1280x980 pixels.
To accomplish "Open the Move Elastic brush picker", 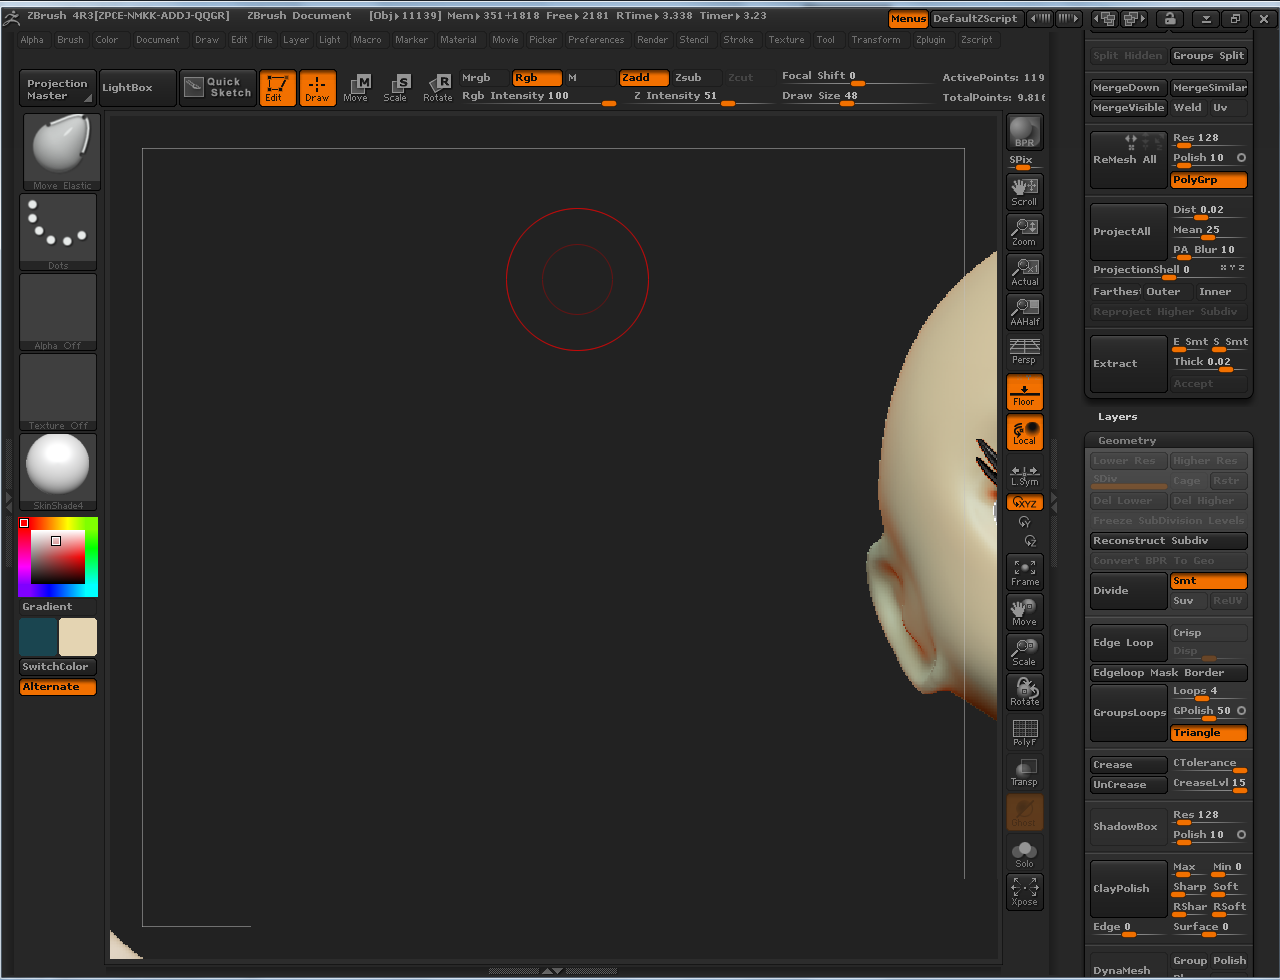I will click(x=59, y=151).
